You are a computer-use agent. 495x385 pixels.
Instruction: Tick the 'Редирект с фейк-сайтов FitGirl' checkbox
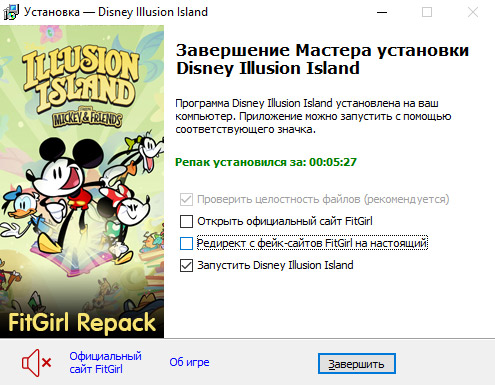pos(186,243)
